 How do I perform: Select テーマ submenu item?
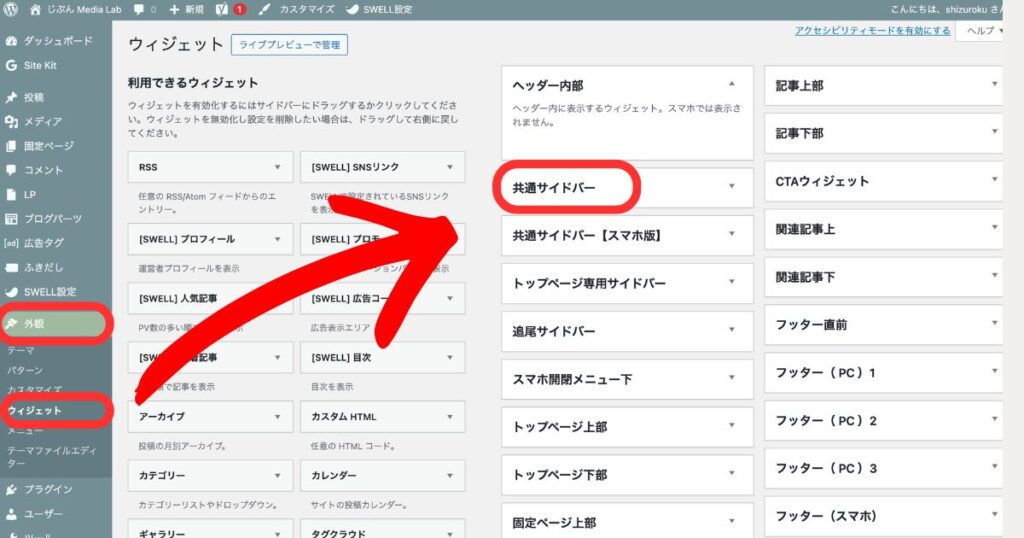click(x=20, y=351)
